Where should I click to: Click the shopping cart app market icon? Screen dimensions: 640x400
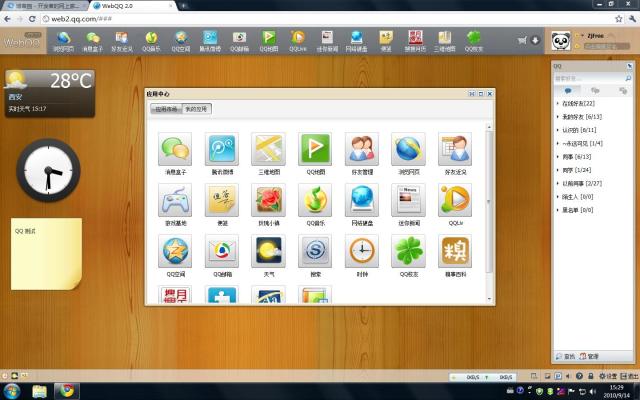(522, 40)
